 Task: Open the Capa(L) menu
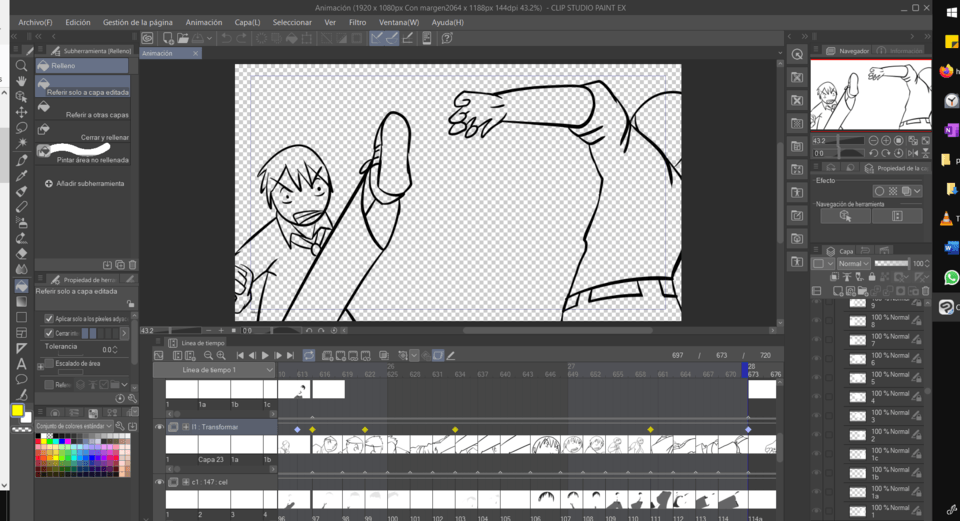(x=247, y=22)
